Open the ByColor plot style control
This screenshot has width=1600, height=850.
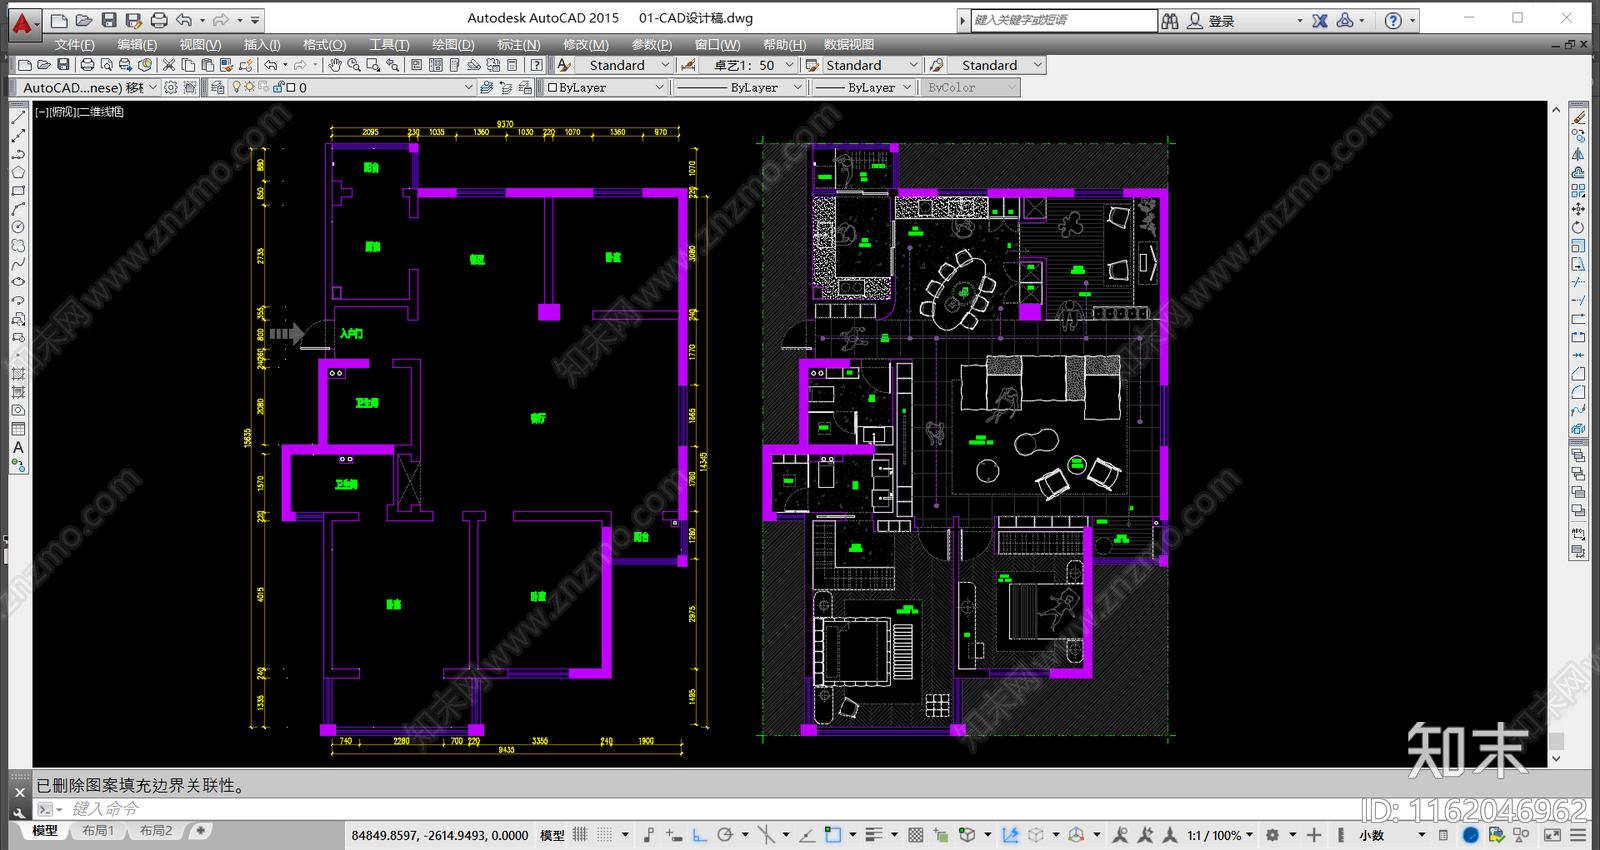[x=970, y=87]
